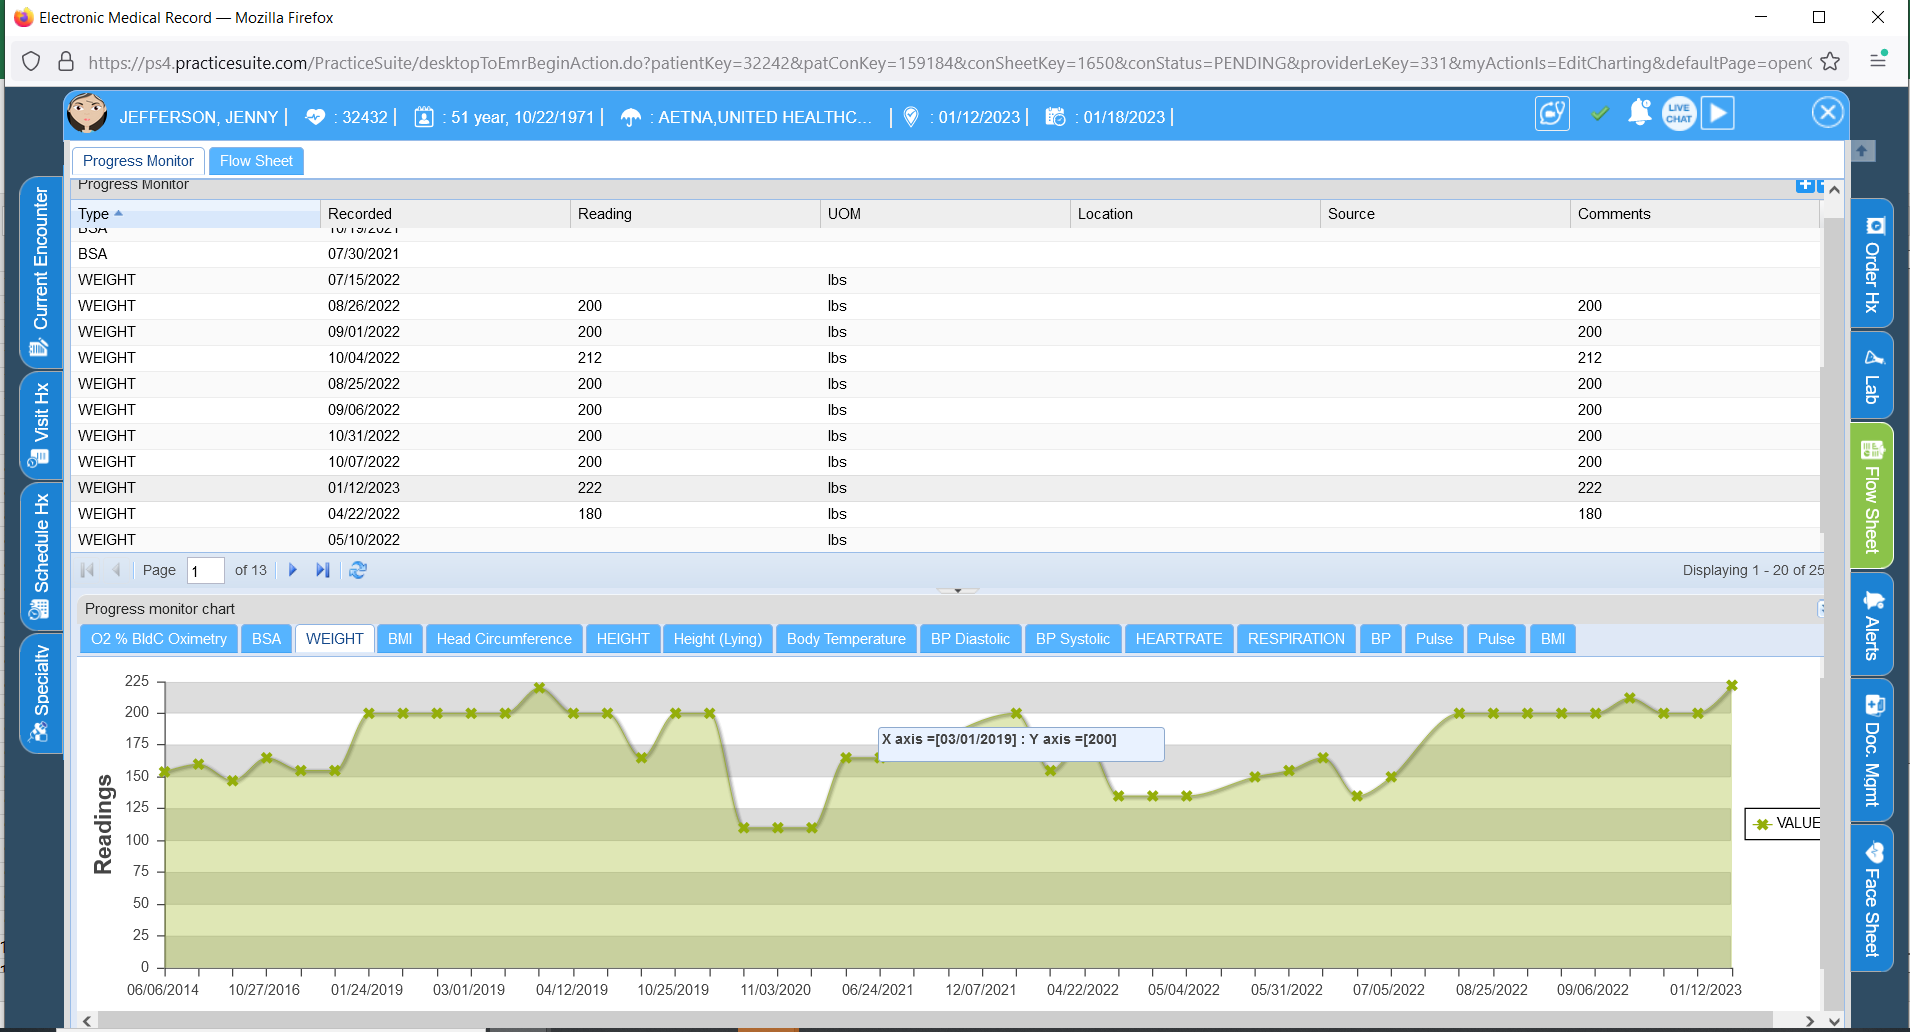
Task: Open the Firefox application menu
Action: pyautogui.click(x=1878, y=61)
